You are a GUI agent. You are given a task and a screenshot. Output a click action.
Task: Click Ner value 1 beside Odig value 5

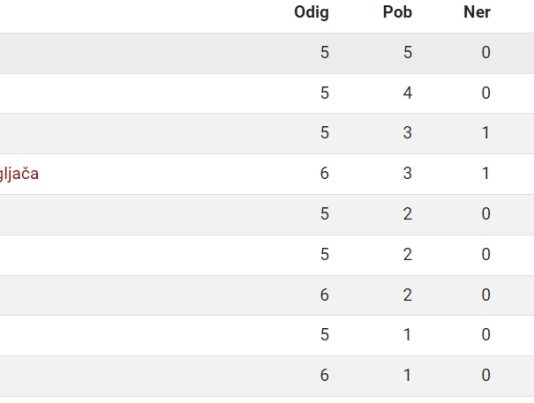[x=486, y=133]
